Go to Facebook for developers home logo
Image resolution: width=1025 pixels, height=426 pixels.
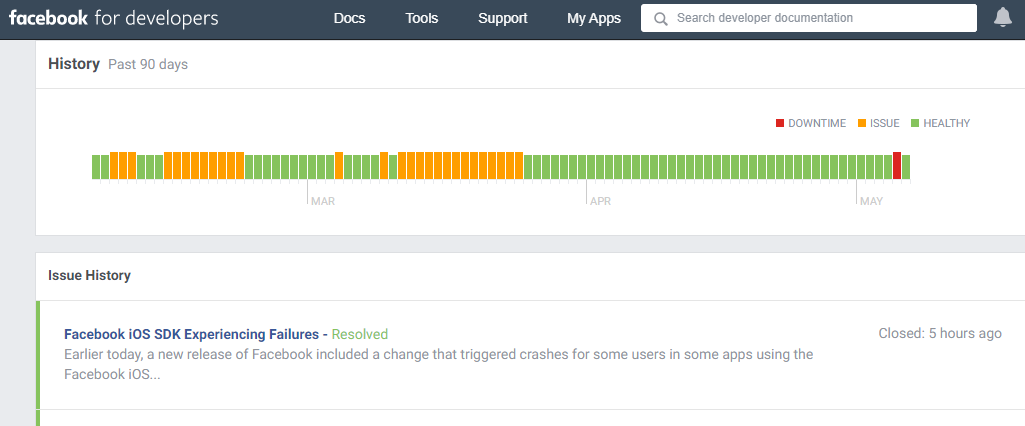coord(114,18)
